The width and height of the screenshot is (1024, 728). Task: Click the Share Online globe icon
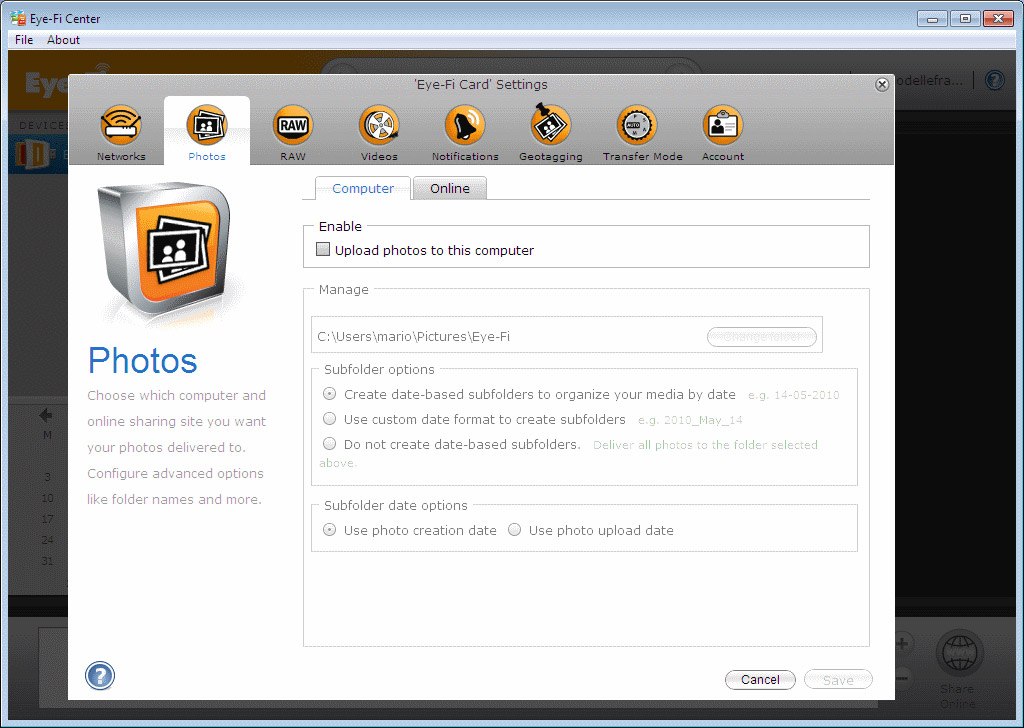click(959, 654)
